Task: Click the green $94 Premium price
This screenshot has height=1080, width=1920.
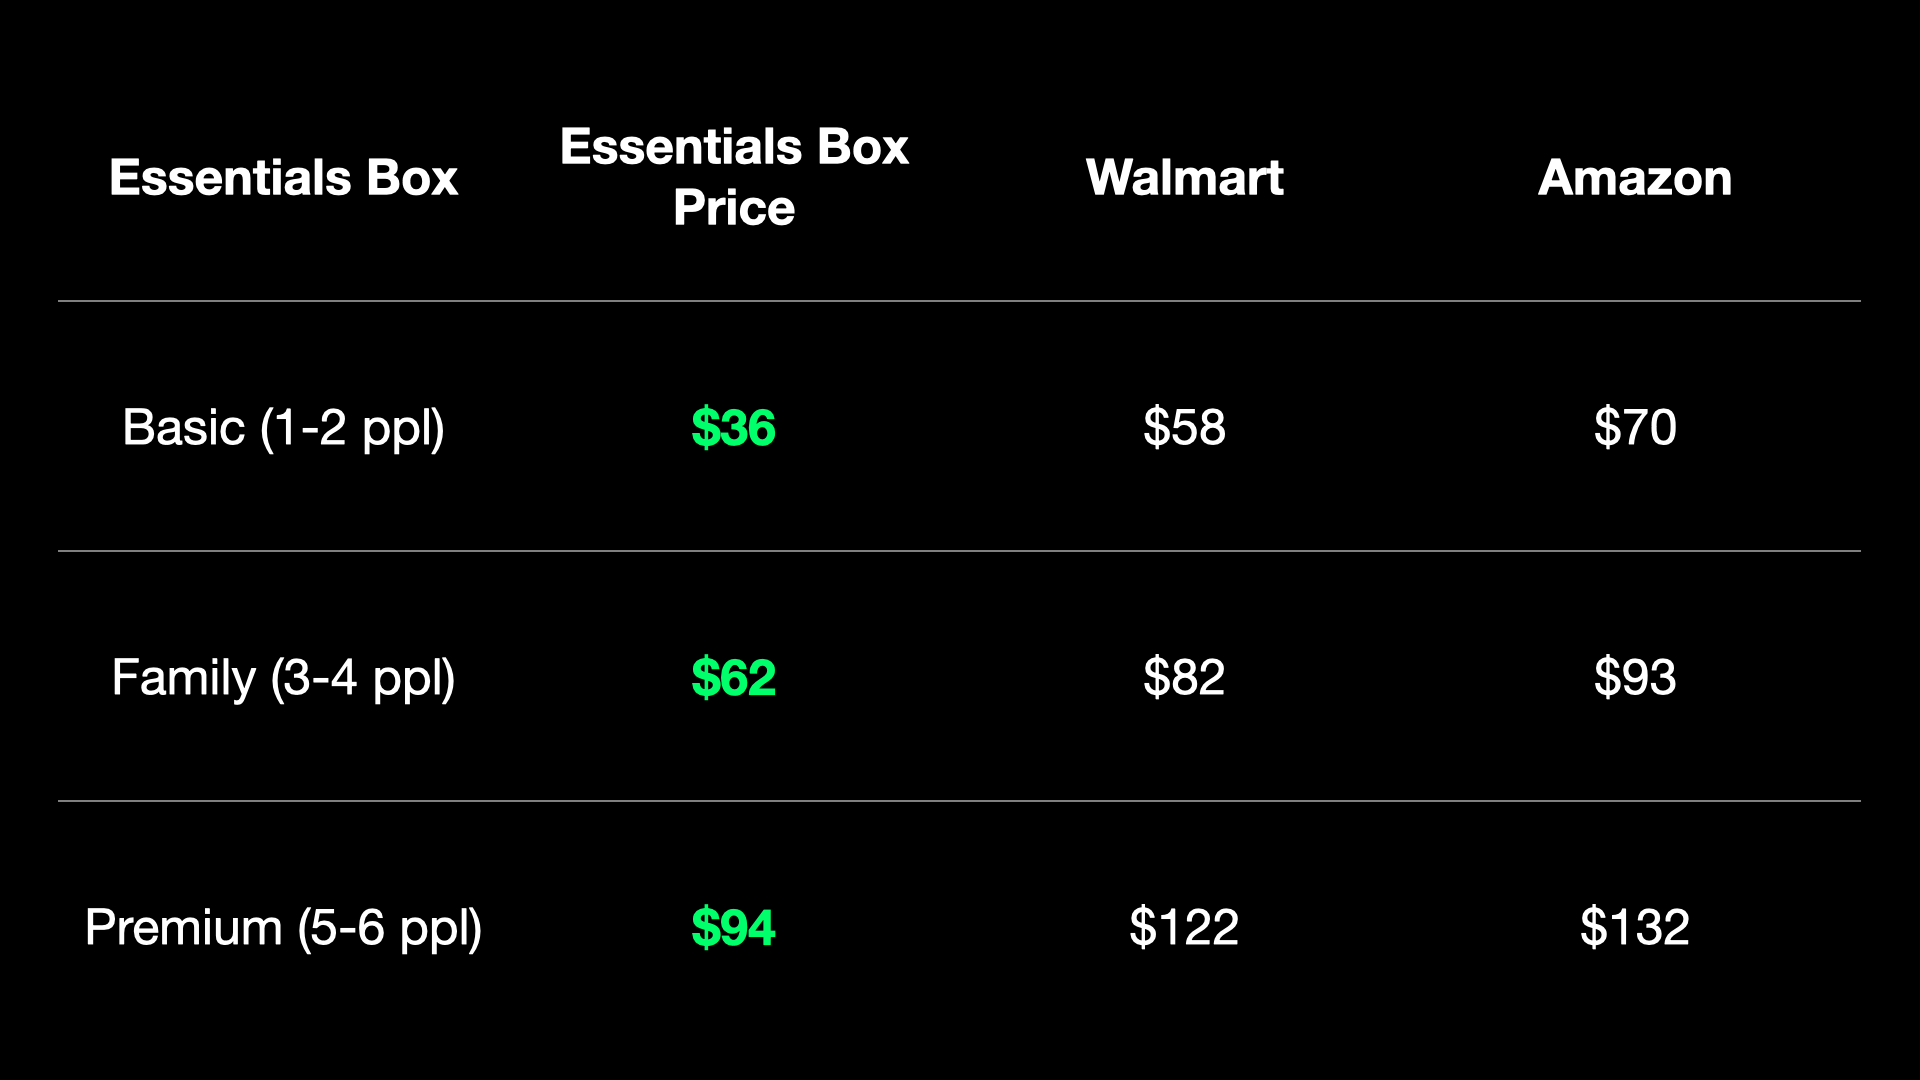Action: click(x=733, y=928)
